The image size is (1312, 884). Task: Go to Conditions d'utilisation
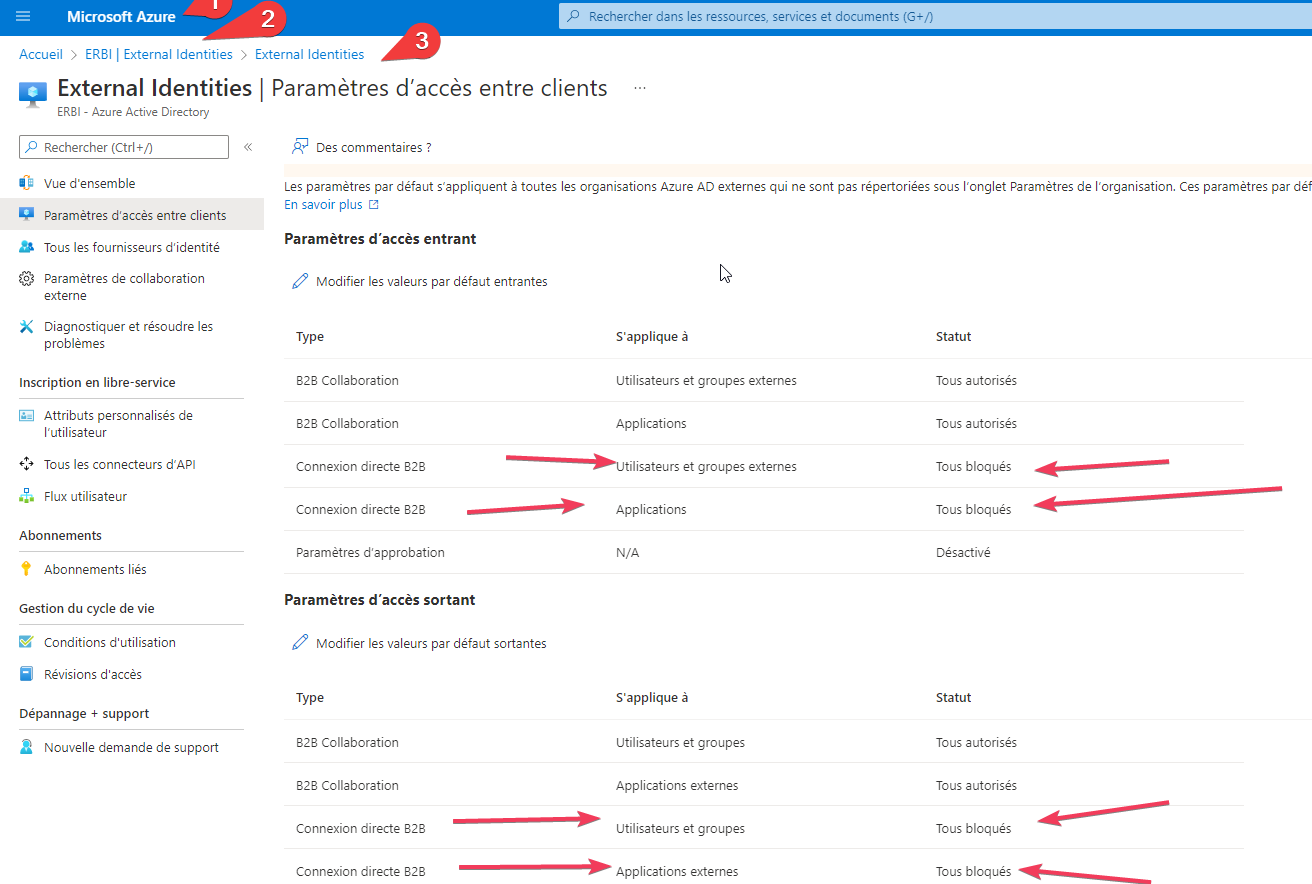109,642
